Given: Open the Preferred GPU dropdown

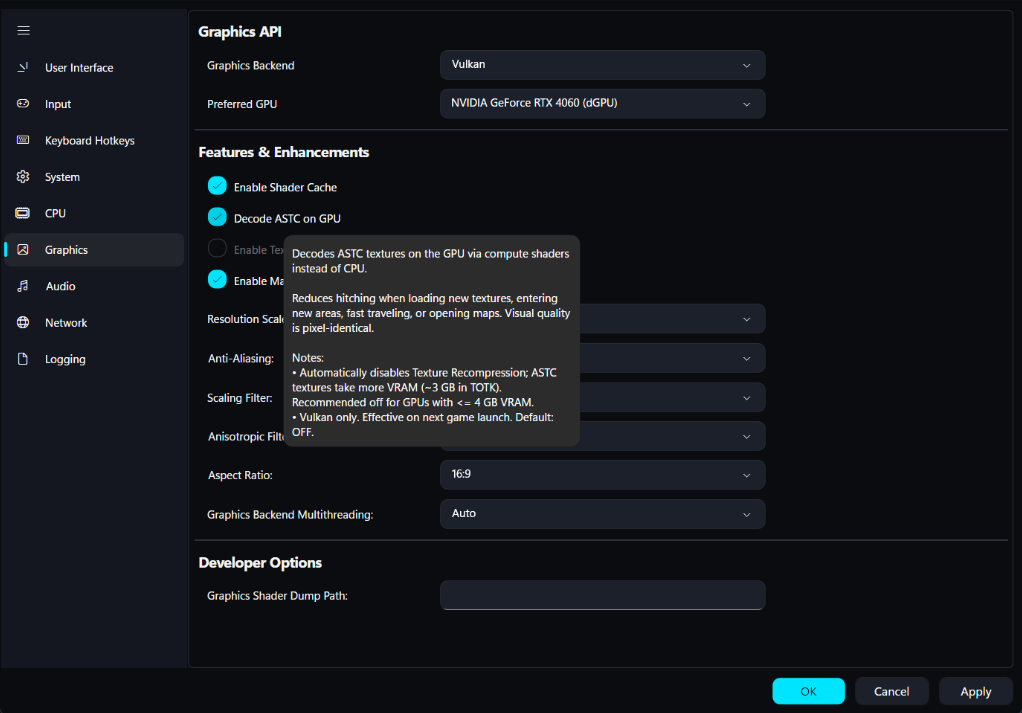Looking at the screenshot, I should (602, 104).
